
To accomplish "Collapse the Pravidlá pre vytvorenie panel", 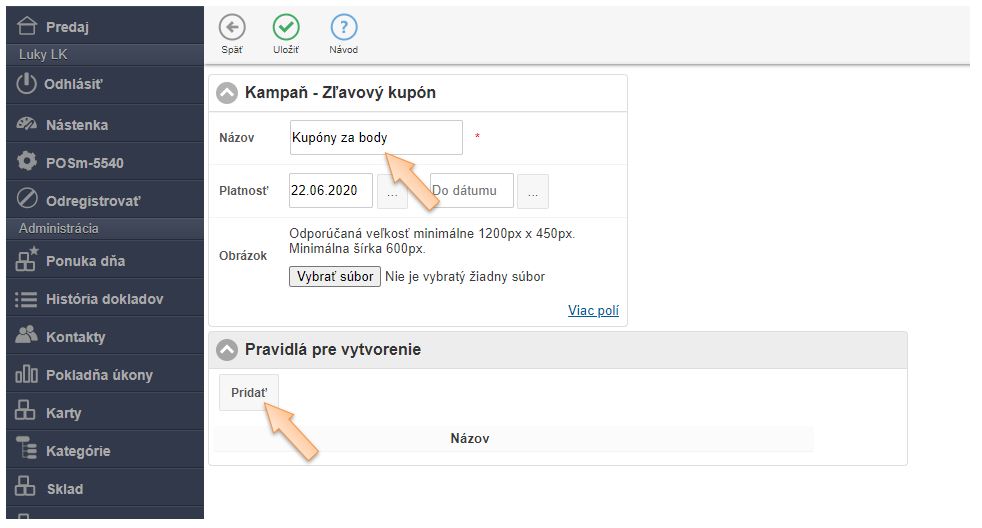I will pos(228,350).
